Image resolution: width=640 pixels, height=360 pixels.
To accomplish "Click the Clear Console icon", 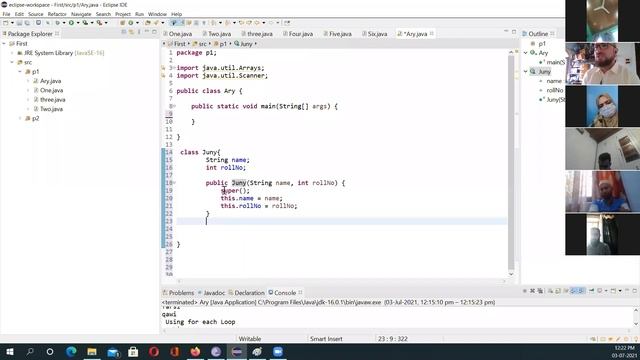I will (551, 291).
